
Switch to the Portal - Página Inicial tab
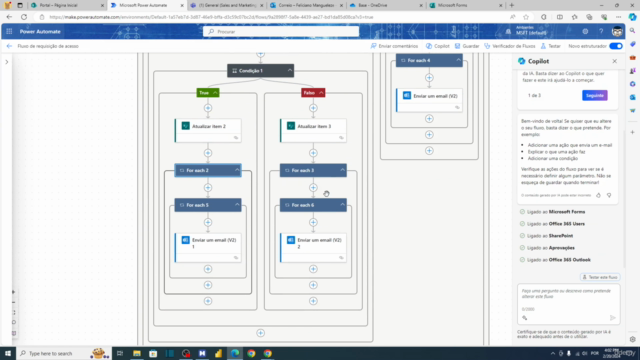coord(67,5)
